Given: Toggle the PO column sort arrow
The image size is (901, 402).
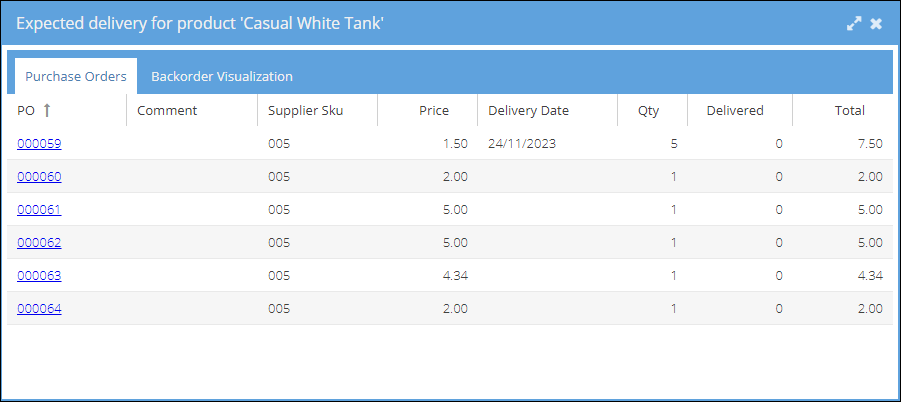Looking at the screenshot, I should [47, 110].
